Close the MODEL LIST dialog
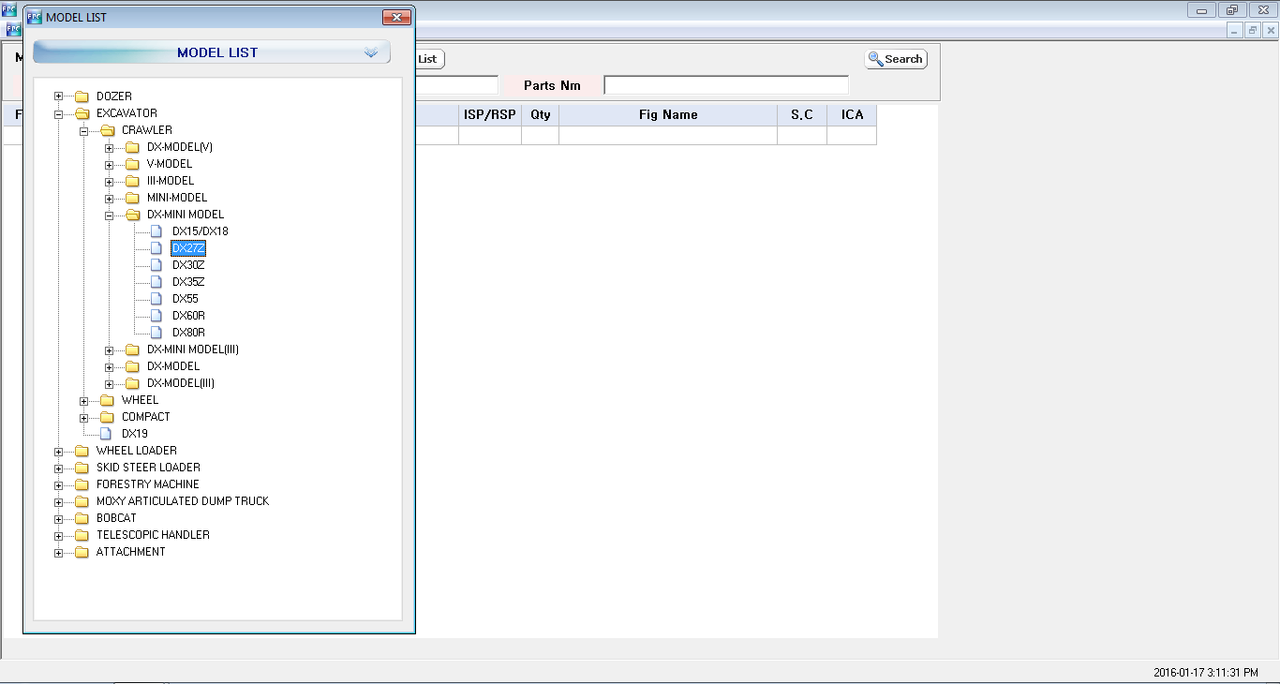The width and height of the screenshot is (1280, 684). pos(397,17)
